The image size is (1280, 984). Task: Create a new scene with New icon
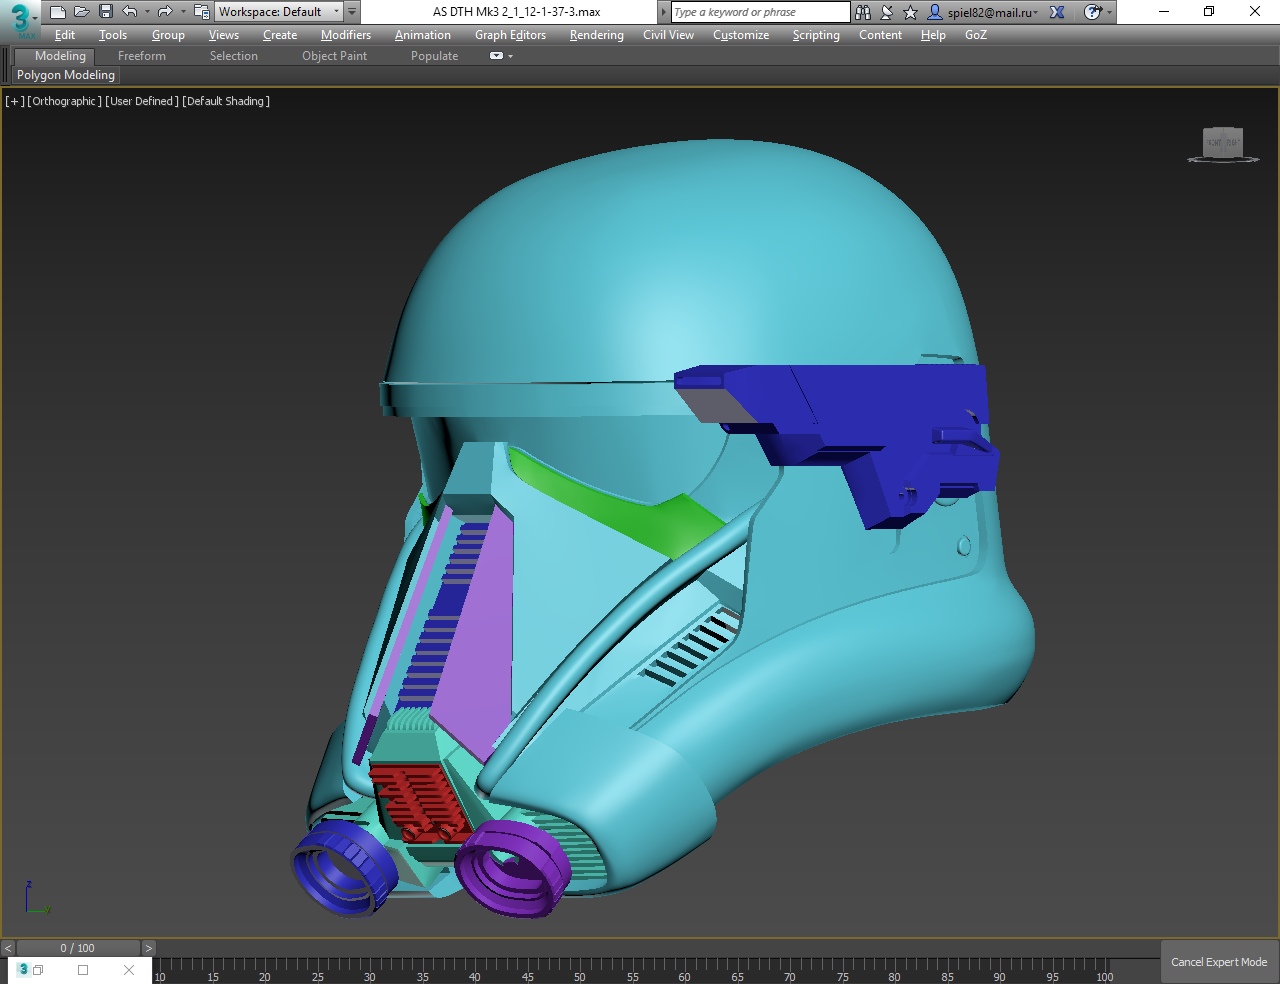click(58, 12)
